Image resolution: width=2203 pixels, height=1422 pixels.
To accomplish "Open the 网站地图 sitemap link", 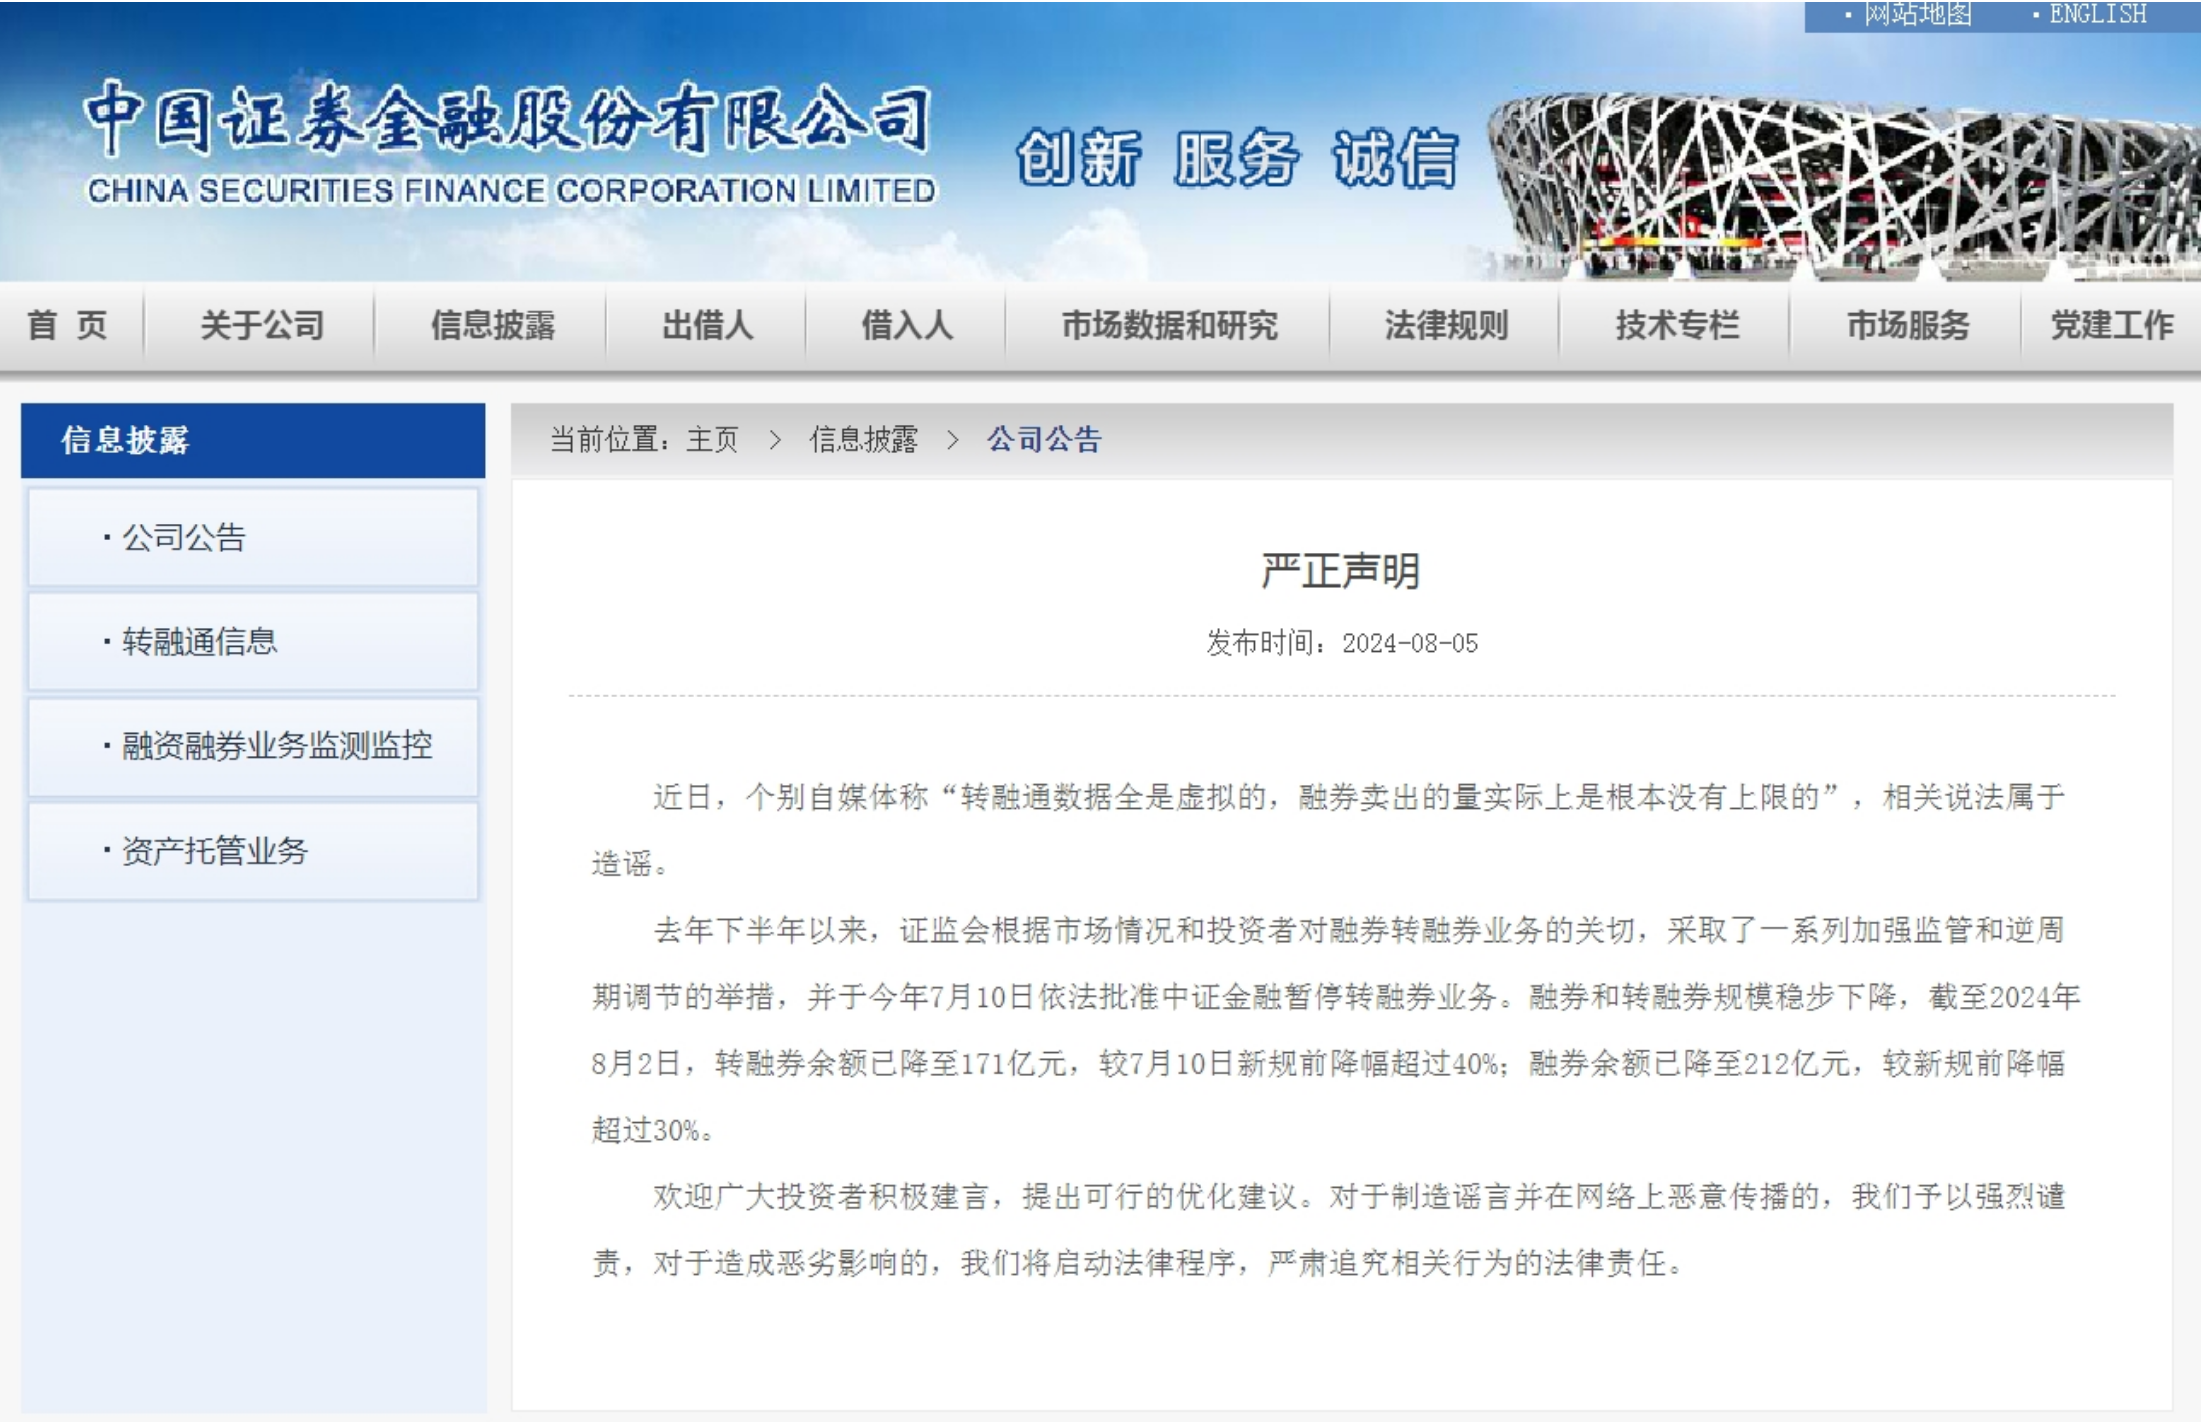I will pyautogui.click(x=1917, y=14).
